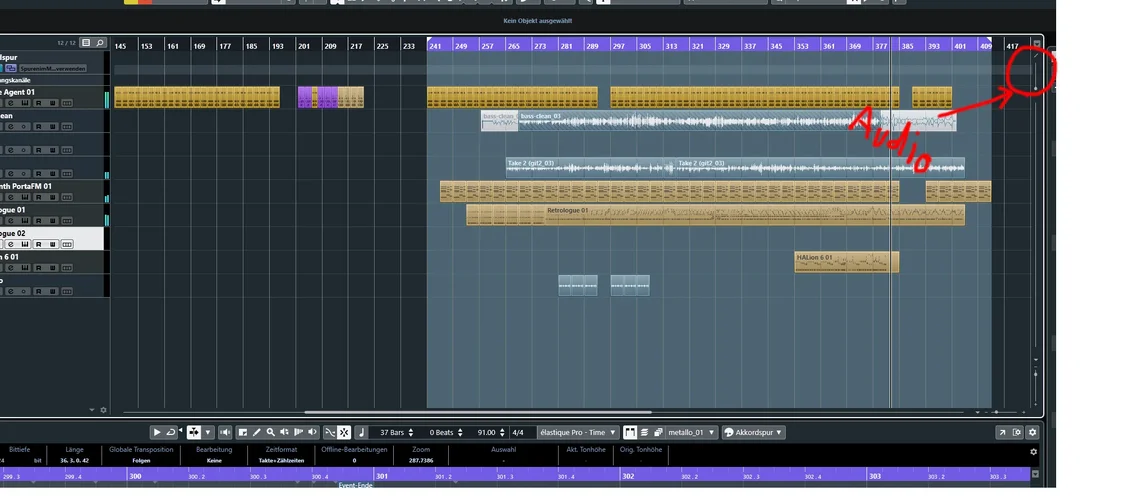Toggle the snap button in the editor toolbar

pos(344,432)
